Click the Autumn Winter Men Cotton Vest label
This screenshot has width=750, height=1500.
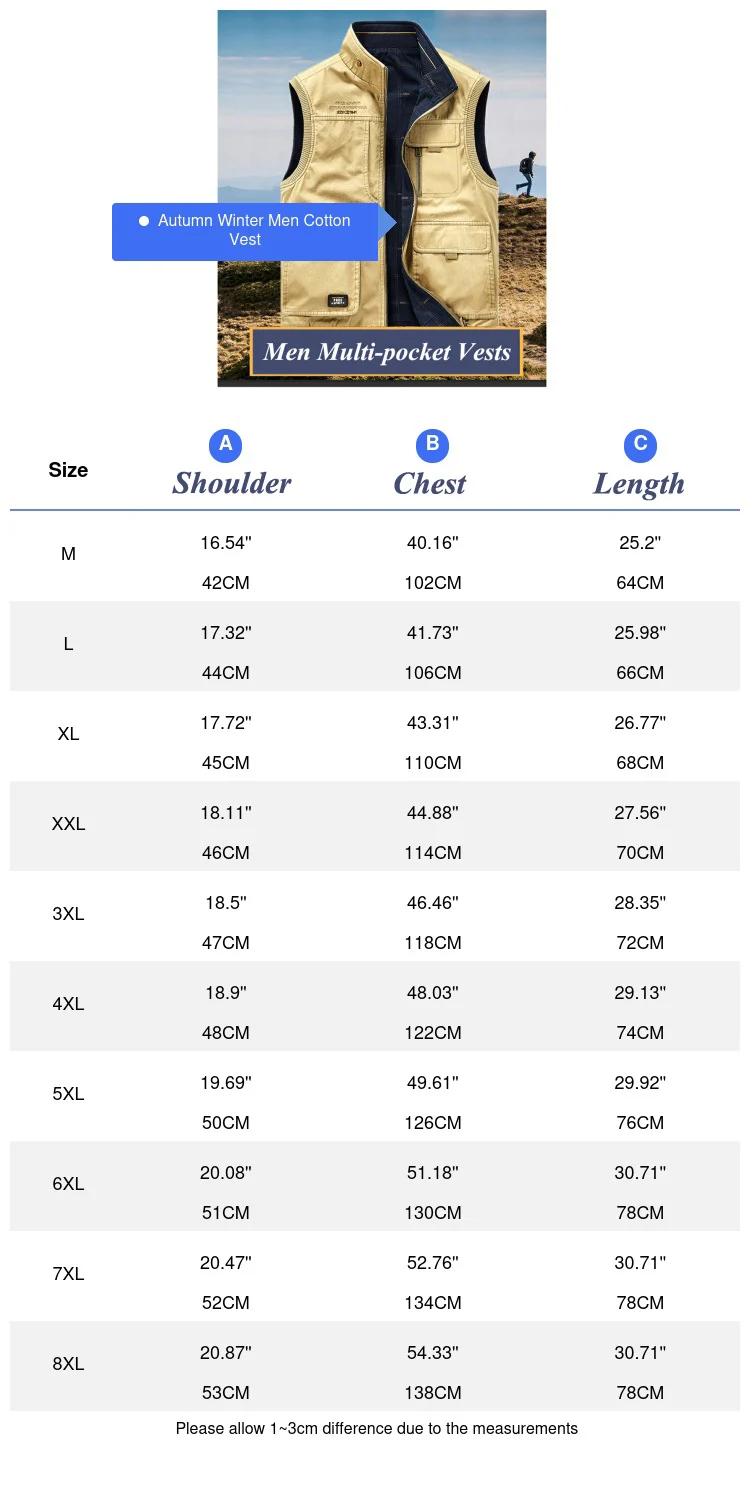[x=254, y=230]
